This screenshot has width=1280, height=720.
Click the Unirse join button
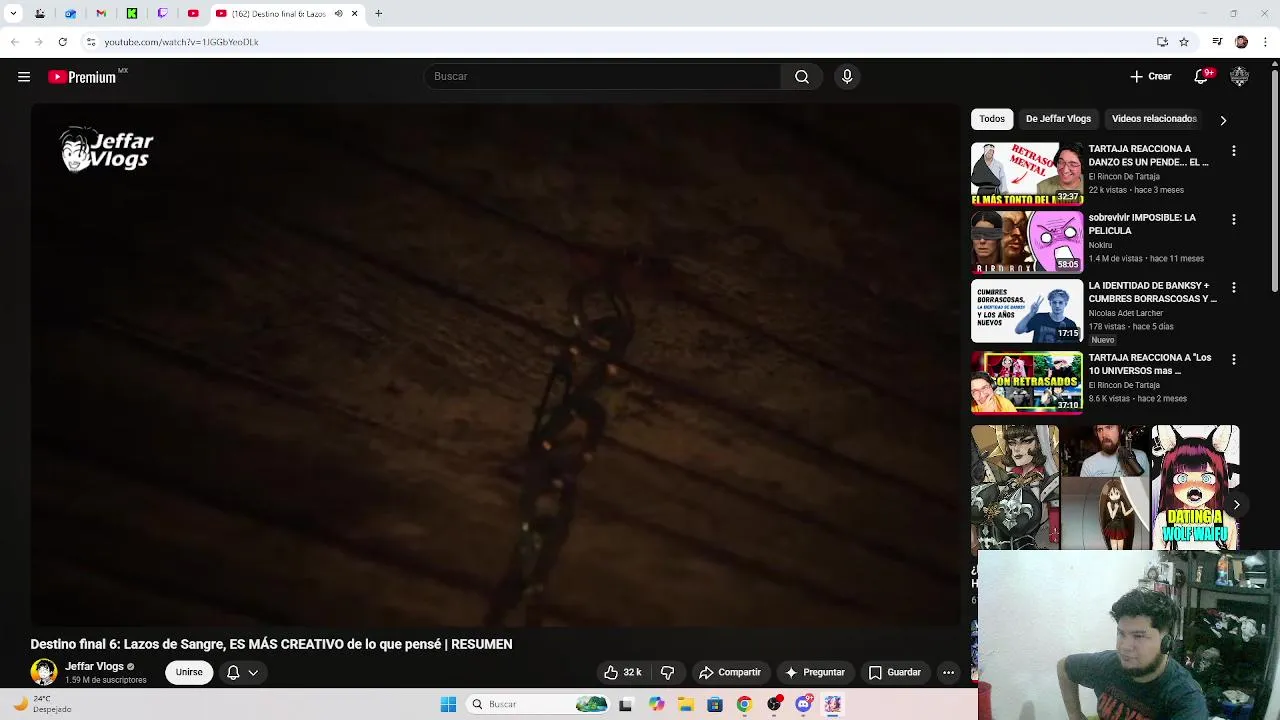[189, 672]
